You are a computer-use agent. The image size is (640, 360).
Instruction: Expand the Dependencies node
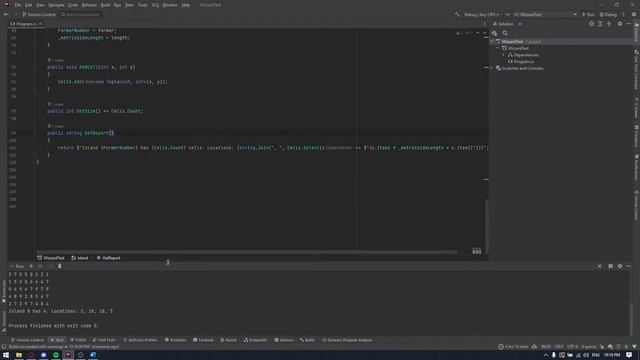click(504, 55)
